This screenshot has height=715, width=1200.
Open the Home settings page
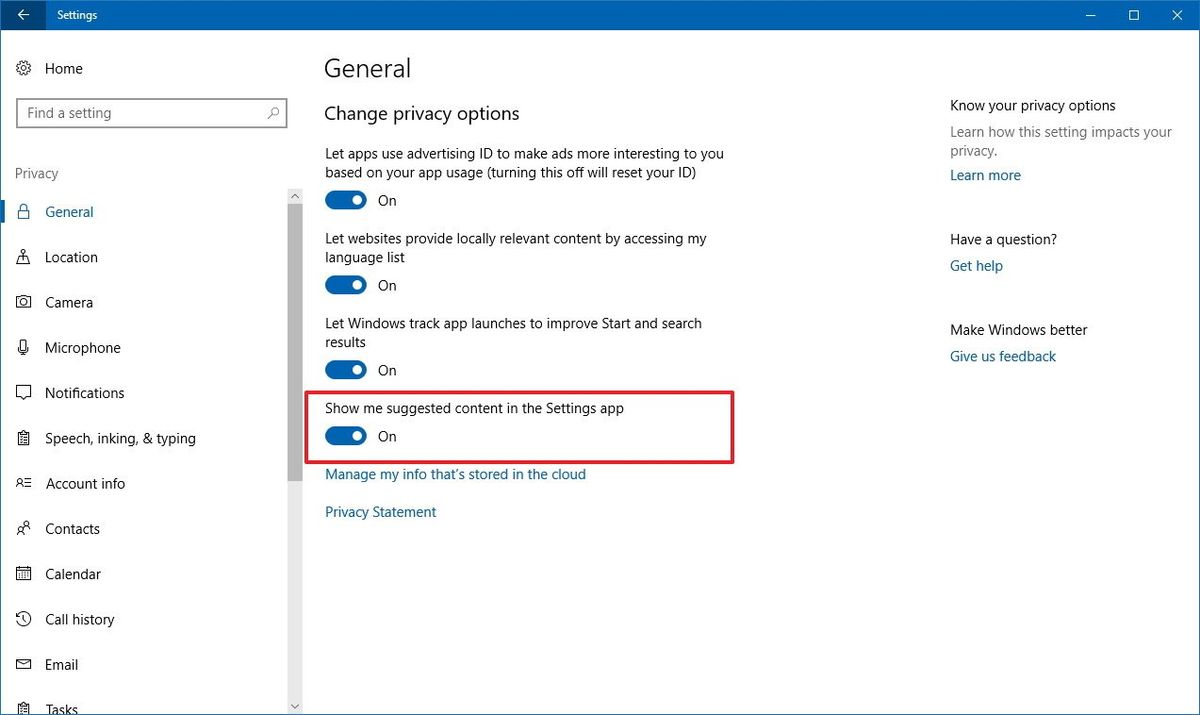(63, 68)
